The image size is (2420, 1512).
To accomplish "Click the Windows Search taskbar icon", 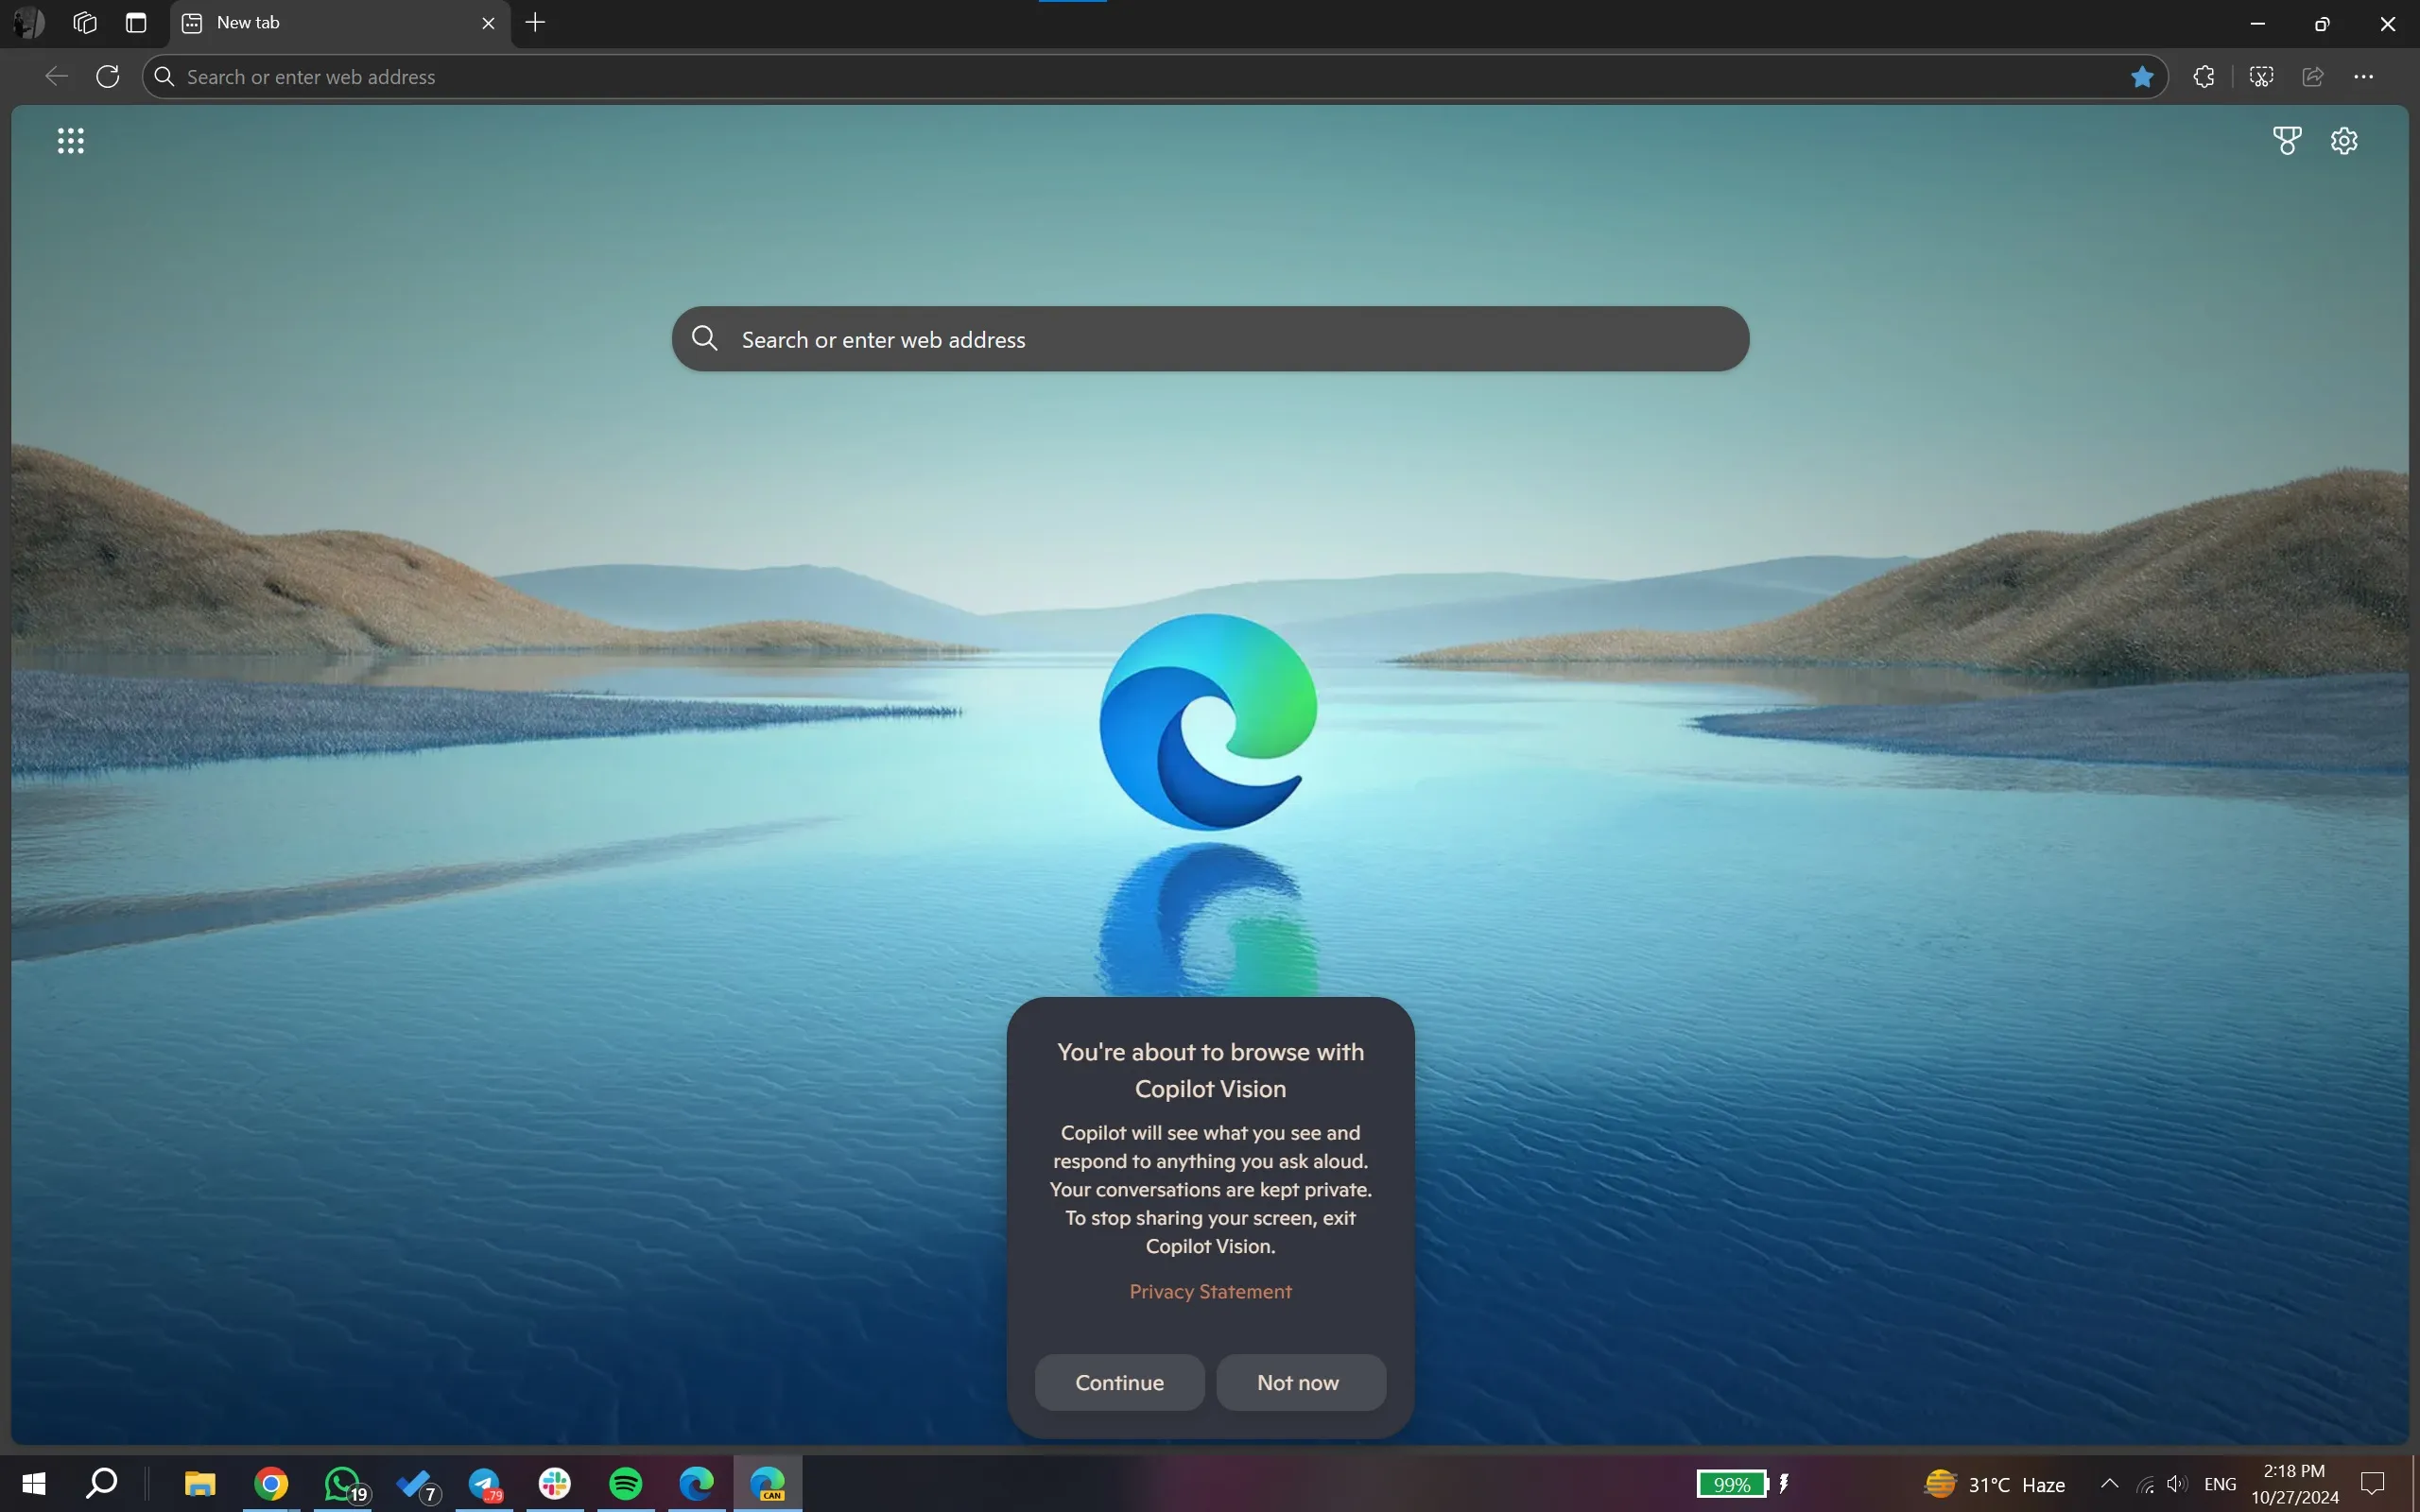I will (x=99, y=1485).
